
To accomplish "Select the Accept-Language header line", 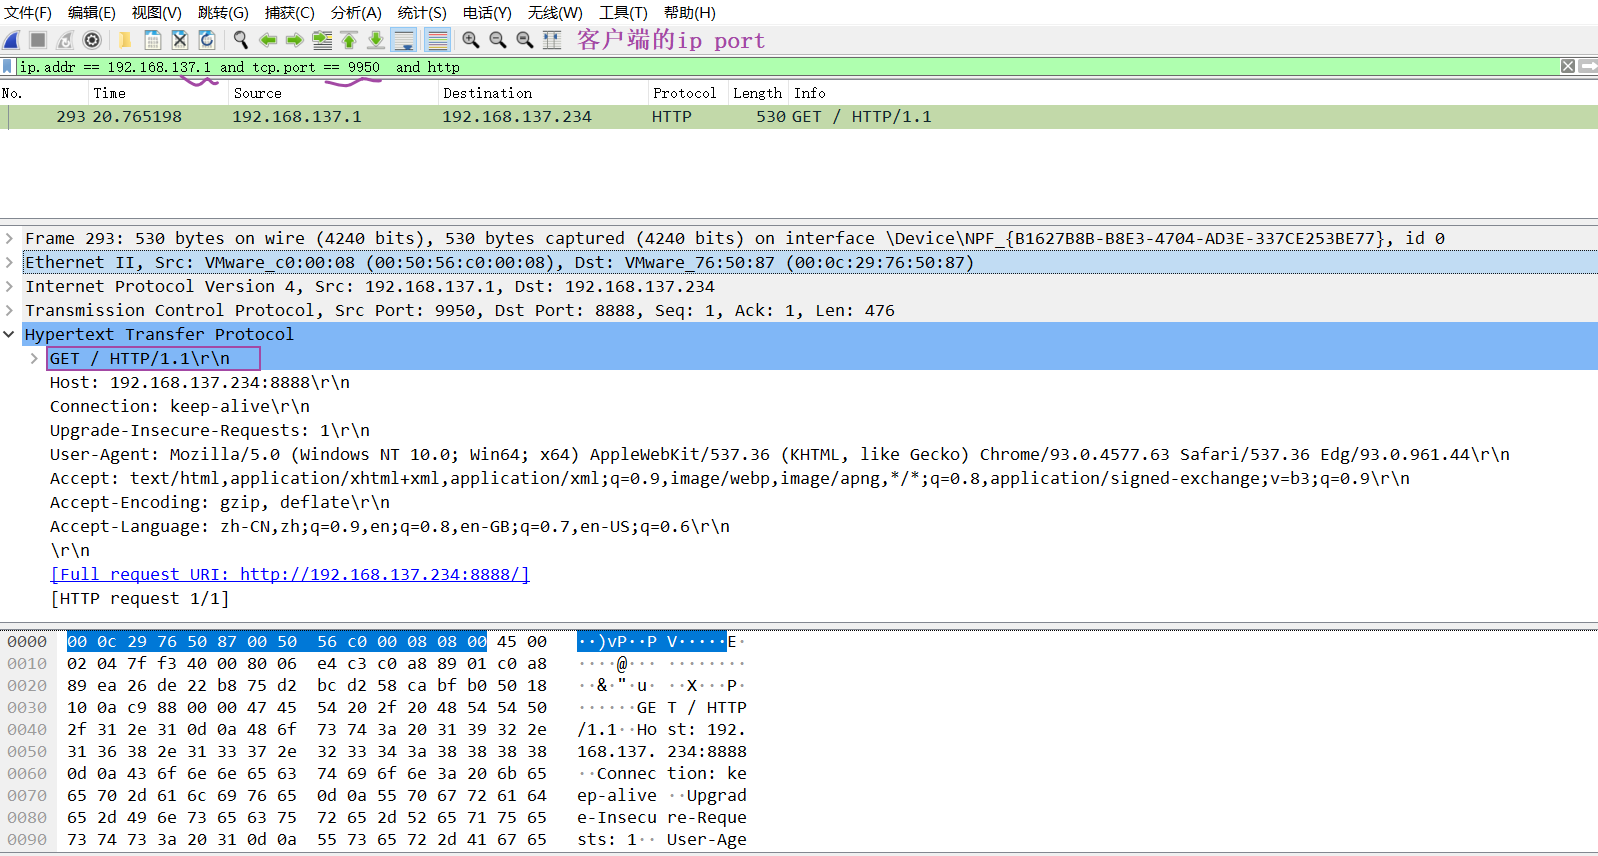I will click(x=390, y=526).
